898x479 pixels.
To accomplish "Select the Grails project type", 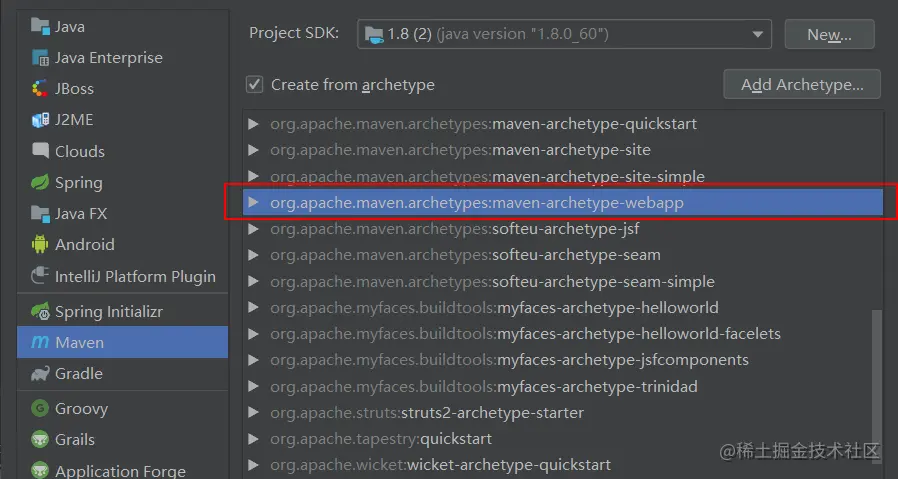I will (x=123, y=439).
